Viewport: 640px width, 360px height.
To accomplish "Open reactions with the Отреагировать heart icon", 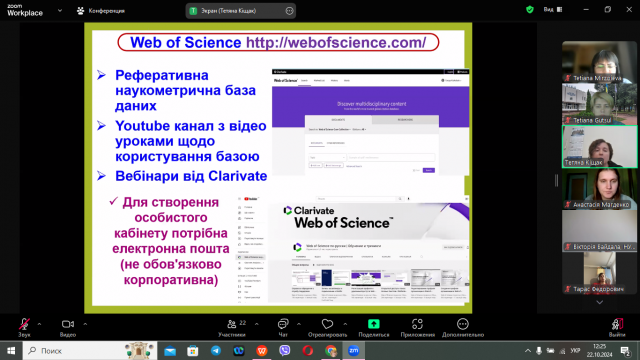I will tap(327, 327).
